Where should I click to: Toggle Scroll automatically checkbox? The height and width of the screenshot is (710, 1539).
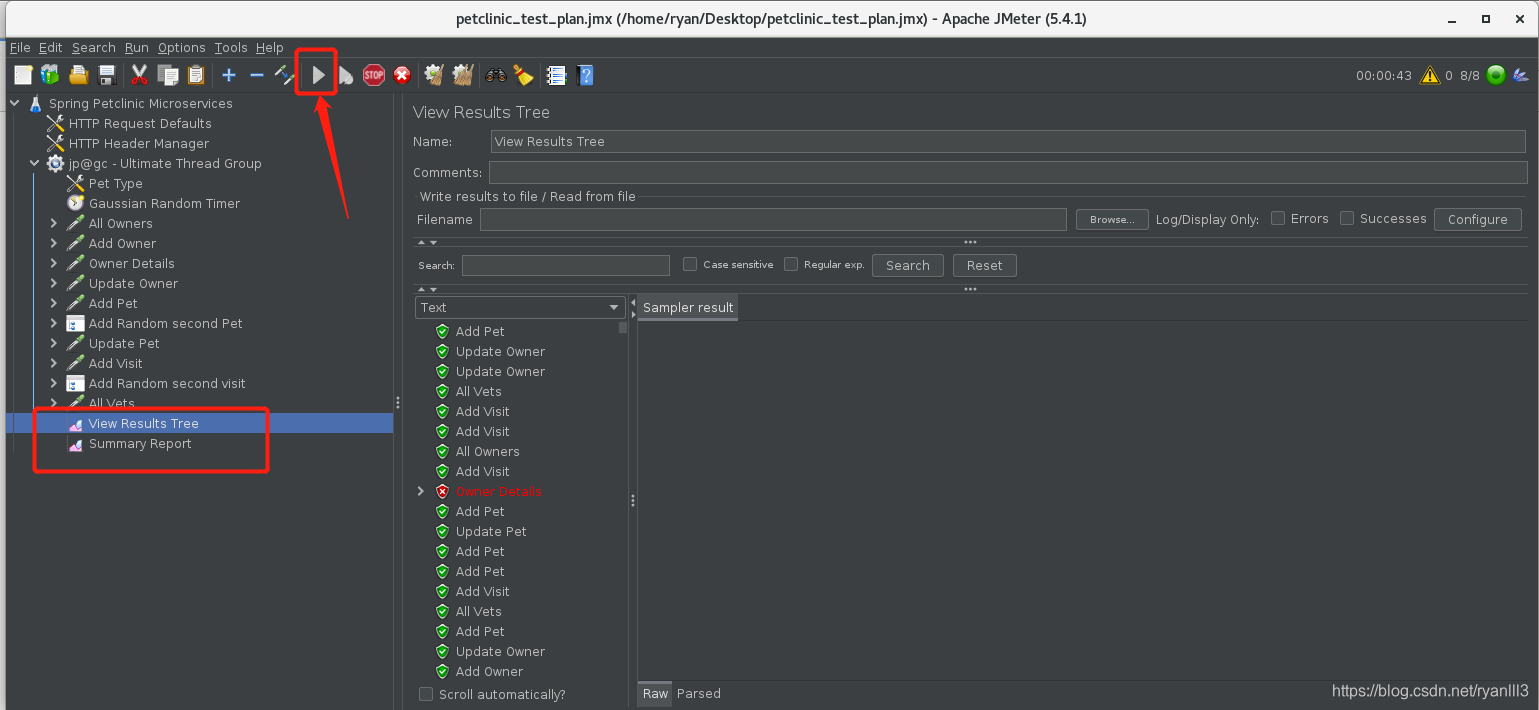[426, 694]
